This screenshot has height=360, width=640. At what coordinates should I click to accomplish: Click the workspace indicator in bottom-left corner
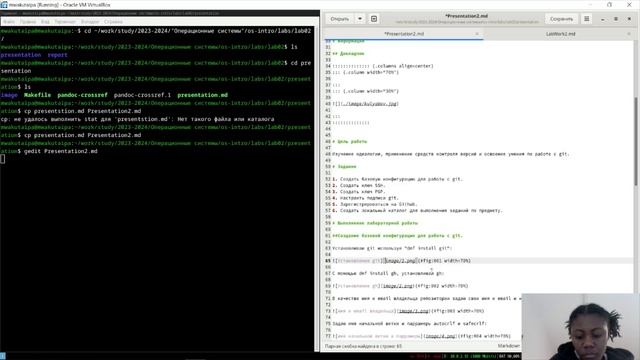(x=3, y=356)
